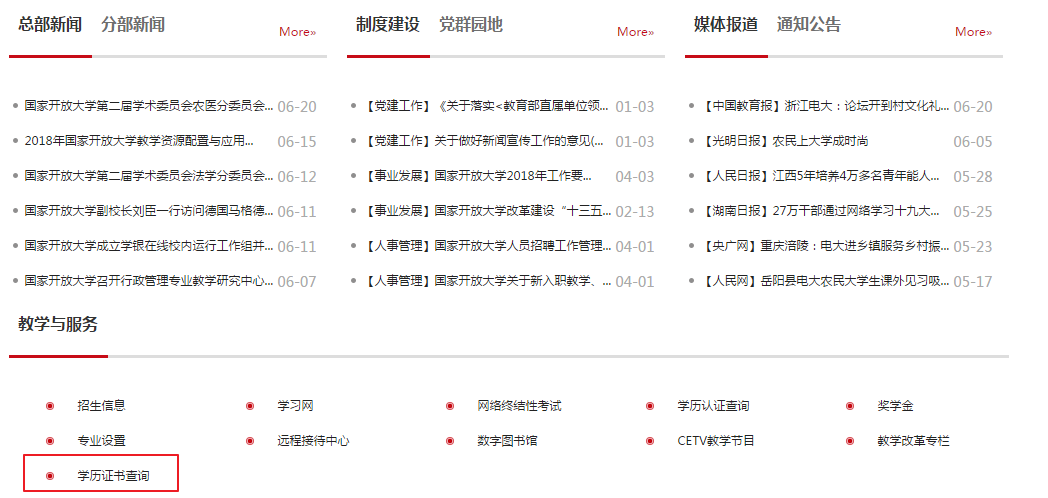Select the 党群园地 tab
This screenshot has width=1048, height=498.
coord(470,25)
